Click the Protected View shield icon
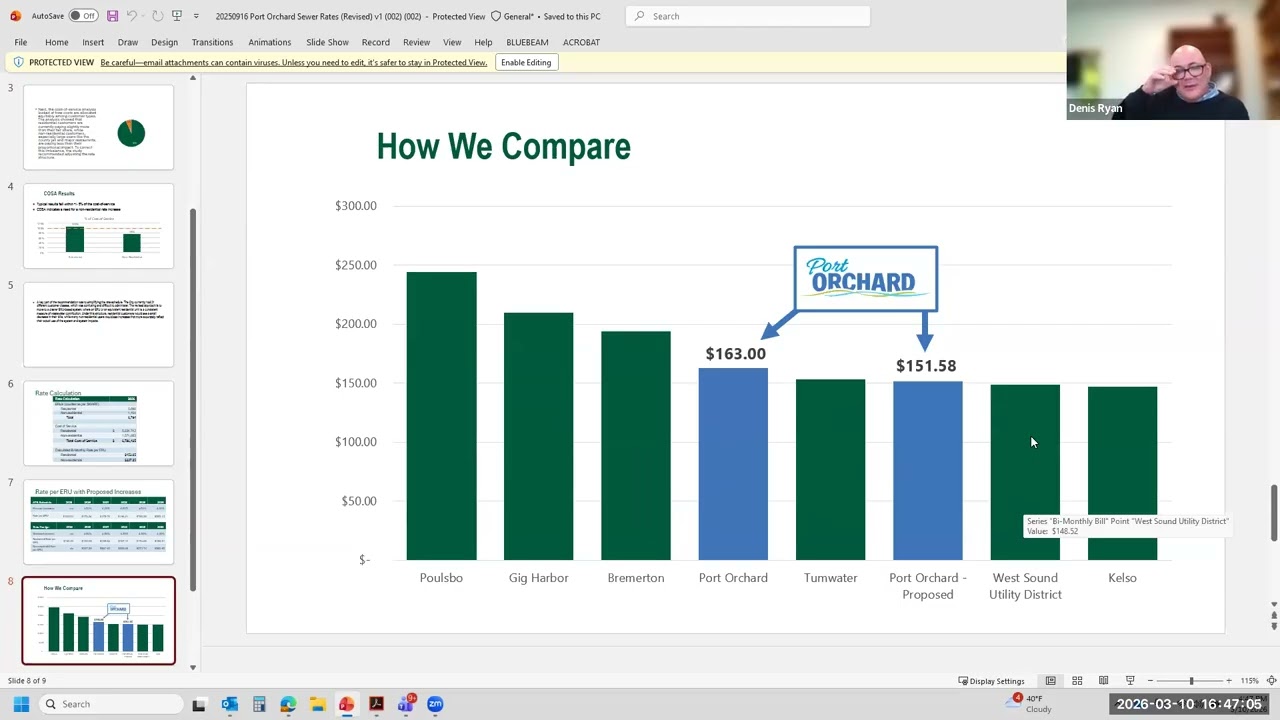The image size is (1280, 720). click(18, 62)
